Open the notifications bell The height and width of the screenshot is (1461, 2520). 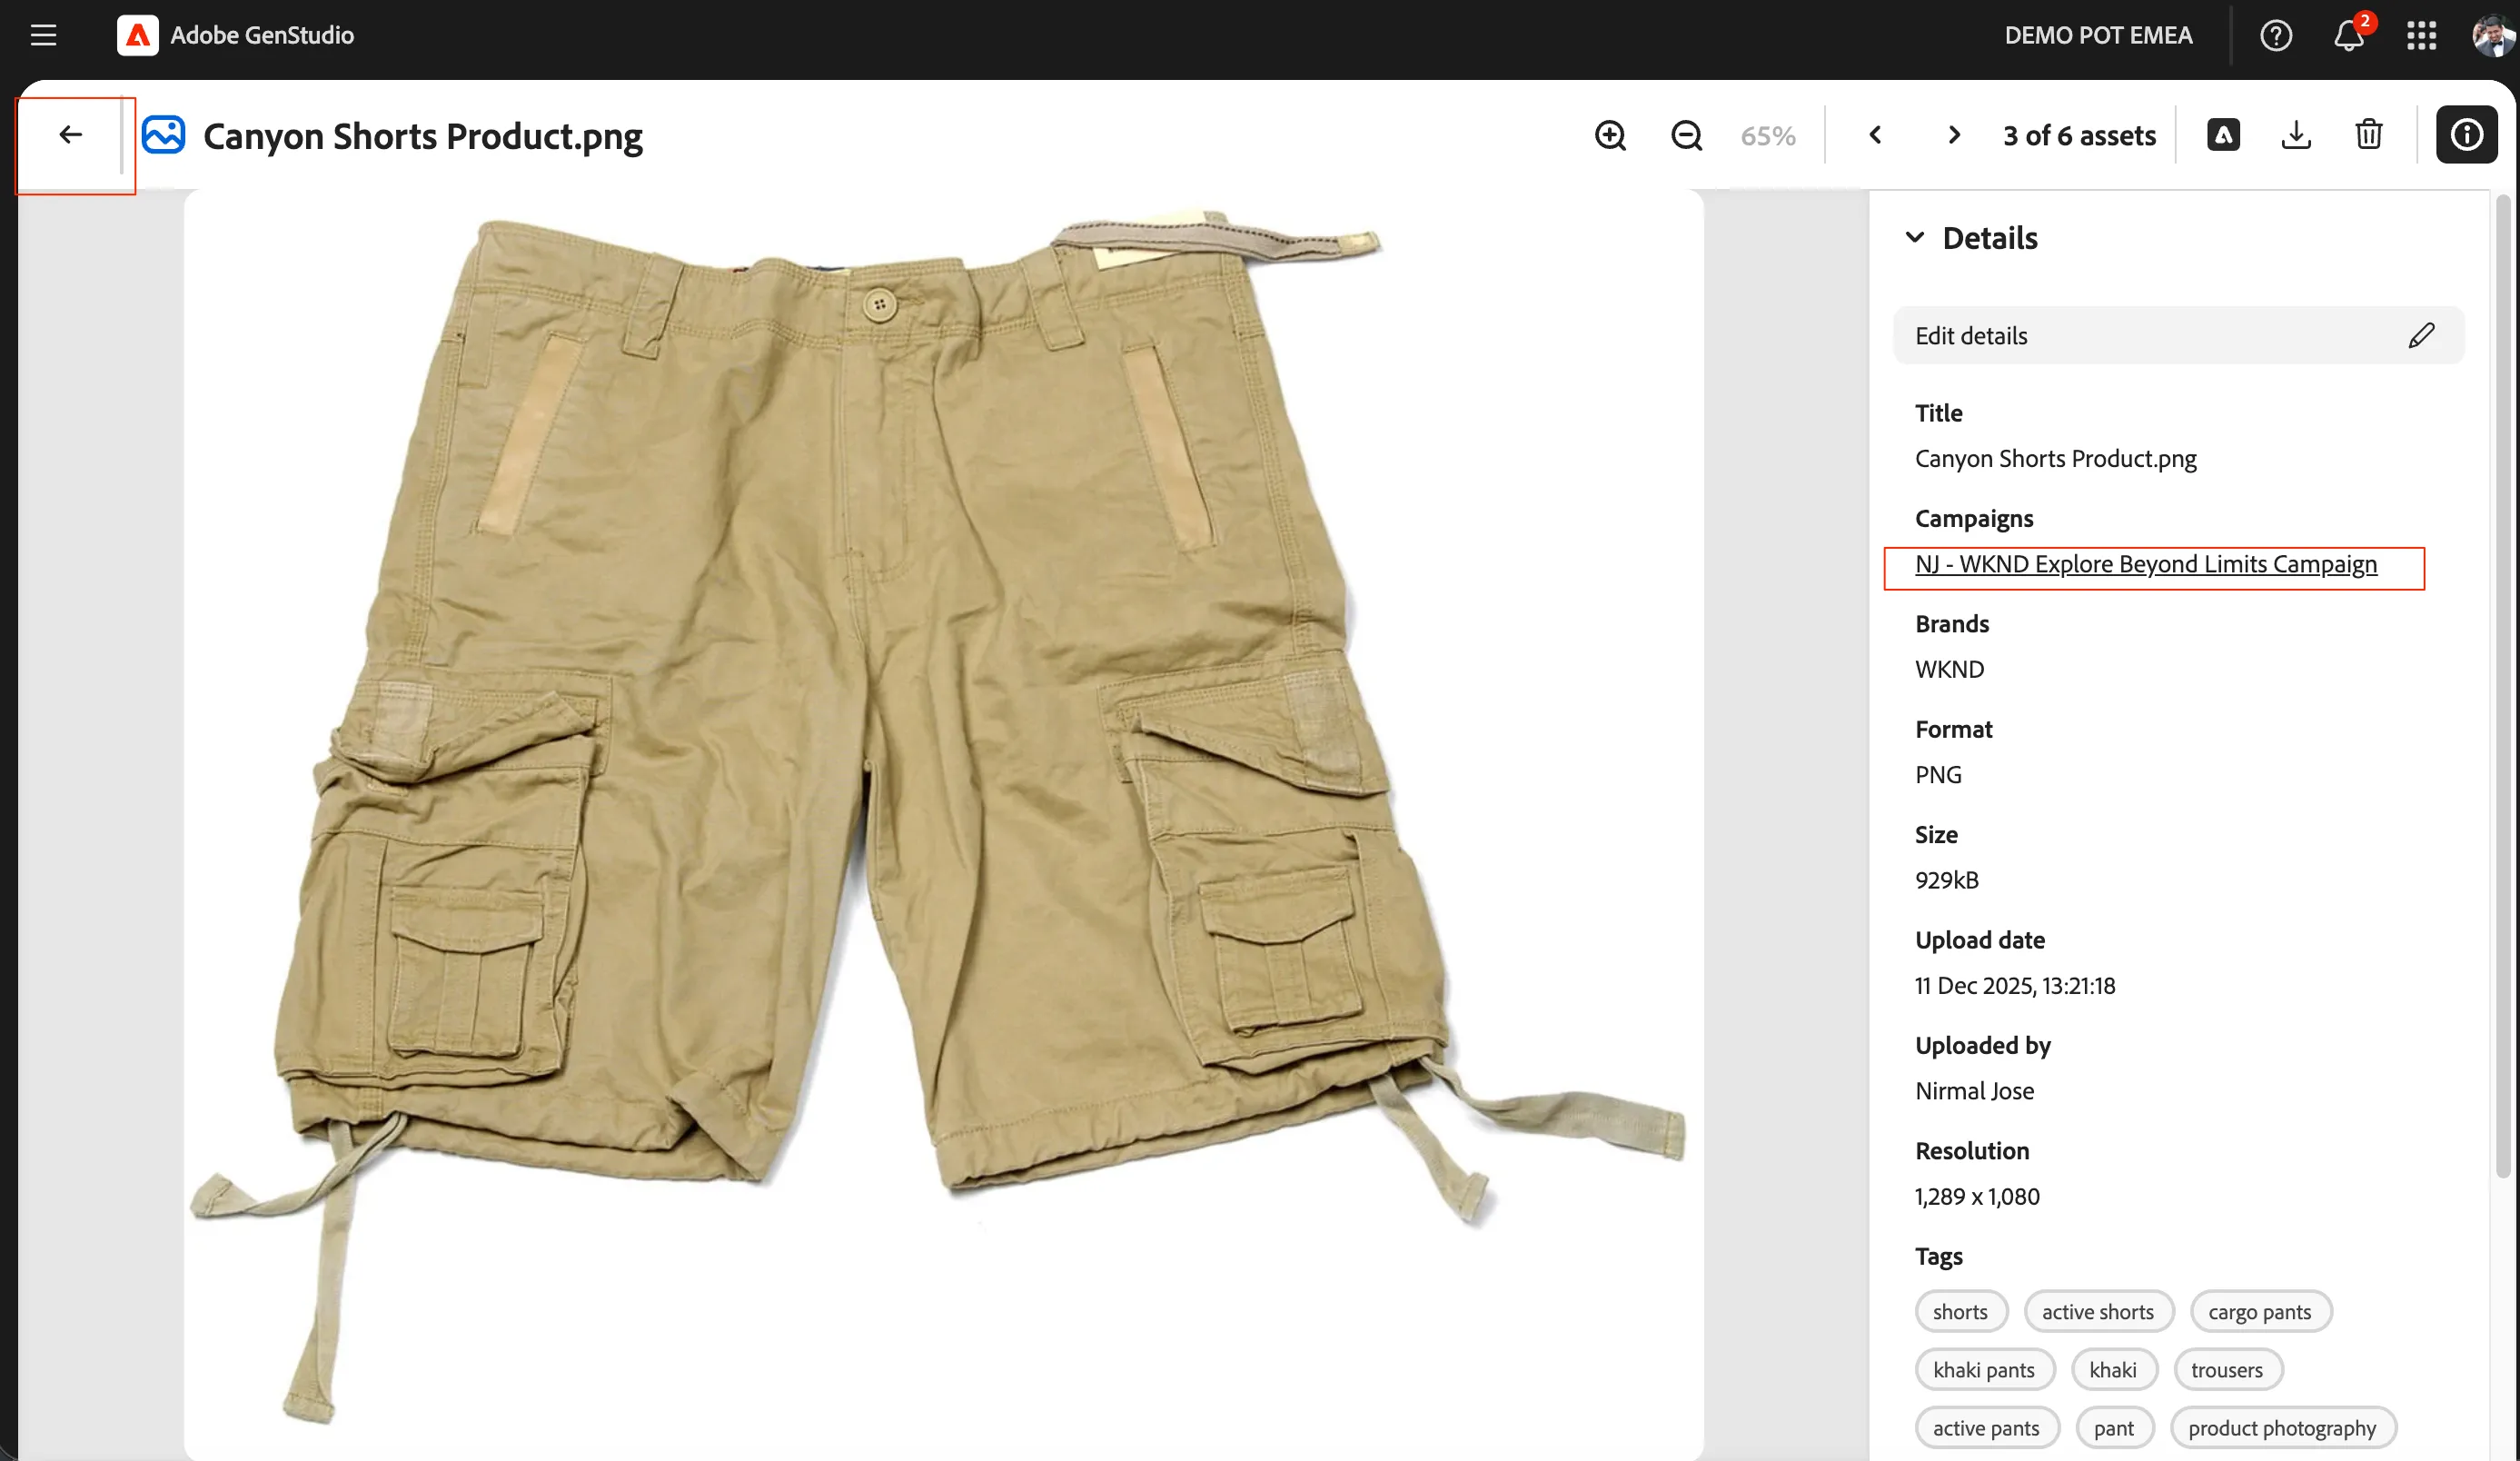tap(2349, 36)
